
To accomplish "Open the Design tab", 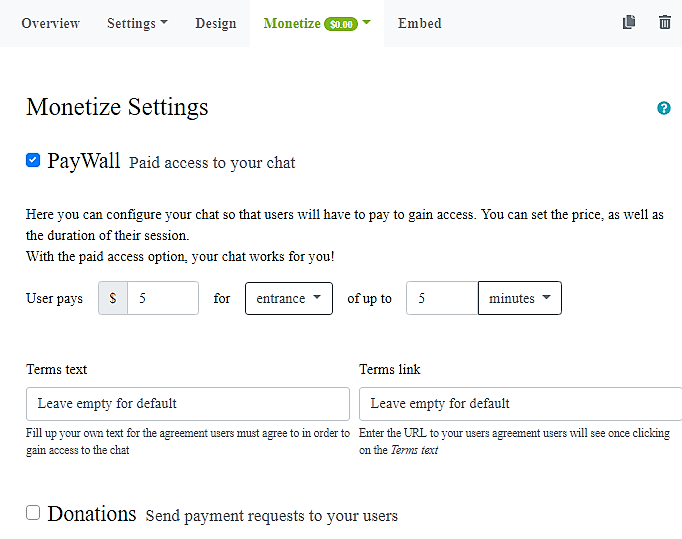I will [x=216, y=23].
